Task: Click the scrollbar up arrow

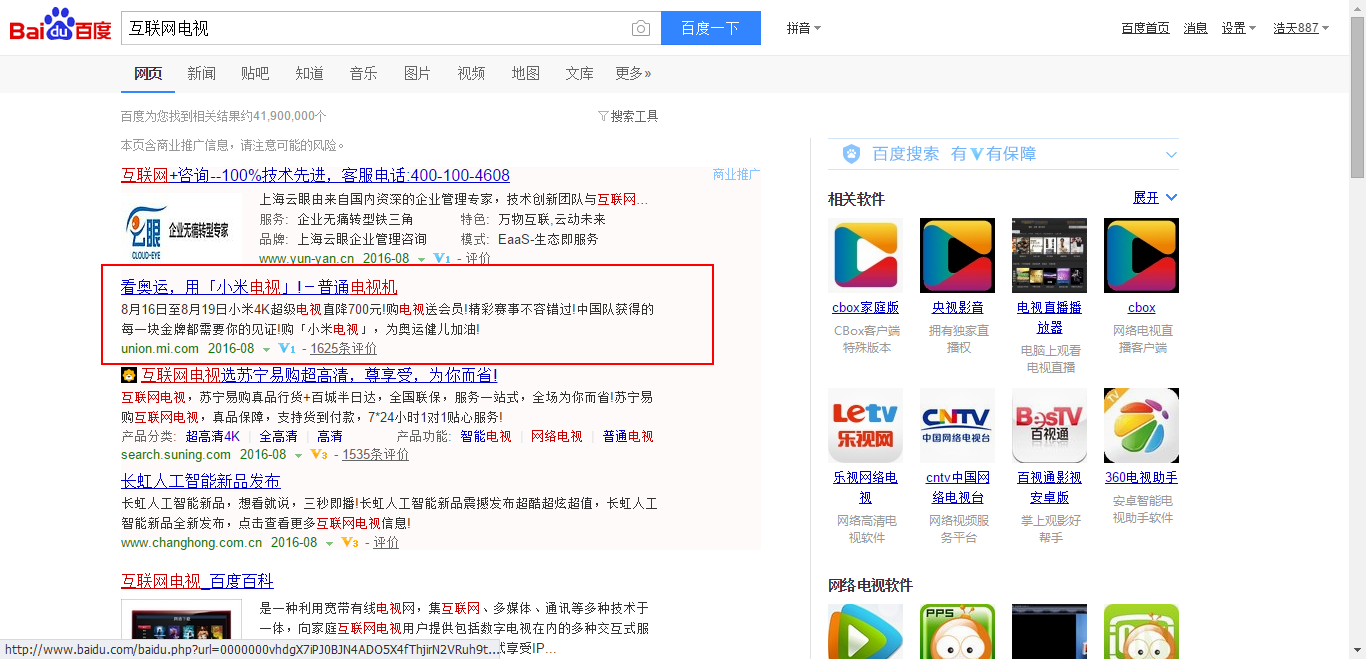Action: click(x=1357, y=8)
